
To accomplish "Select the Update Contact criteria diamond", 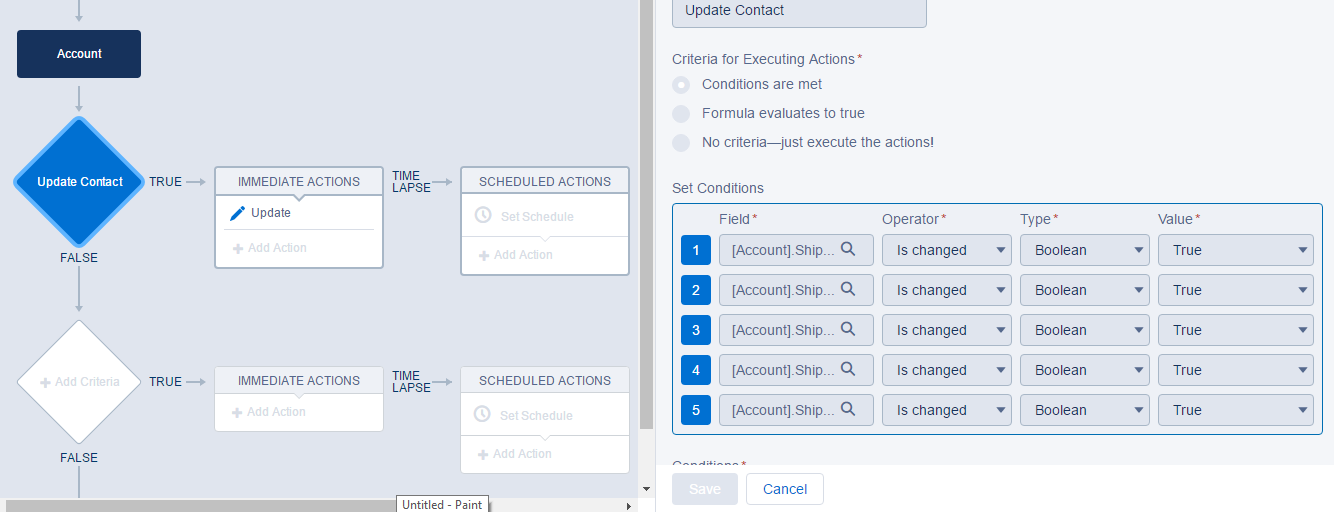I will 79,182.
